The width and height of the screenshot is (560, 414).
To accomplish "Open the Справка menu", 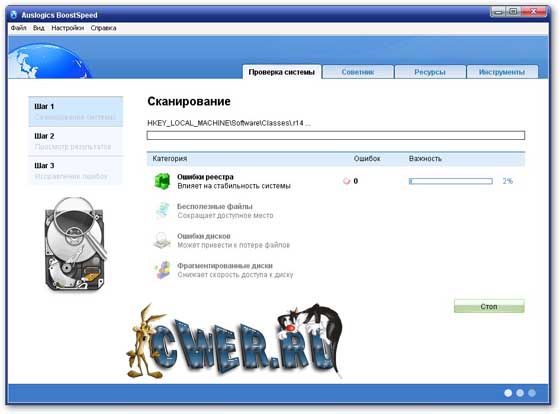I will tap(103, 28).
